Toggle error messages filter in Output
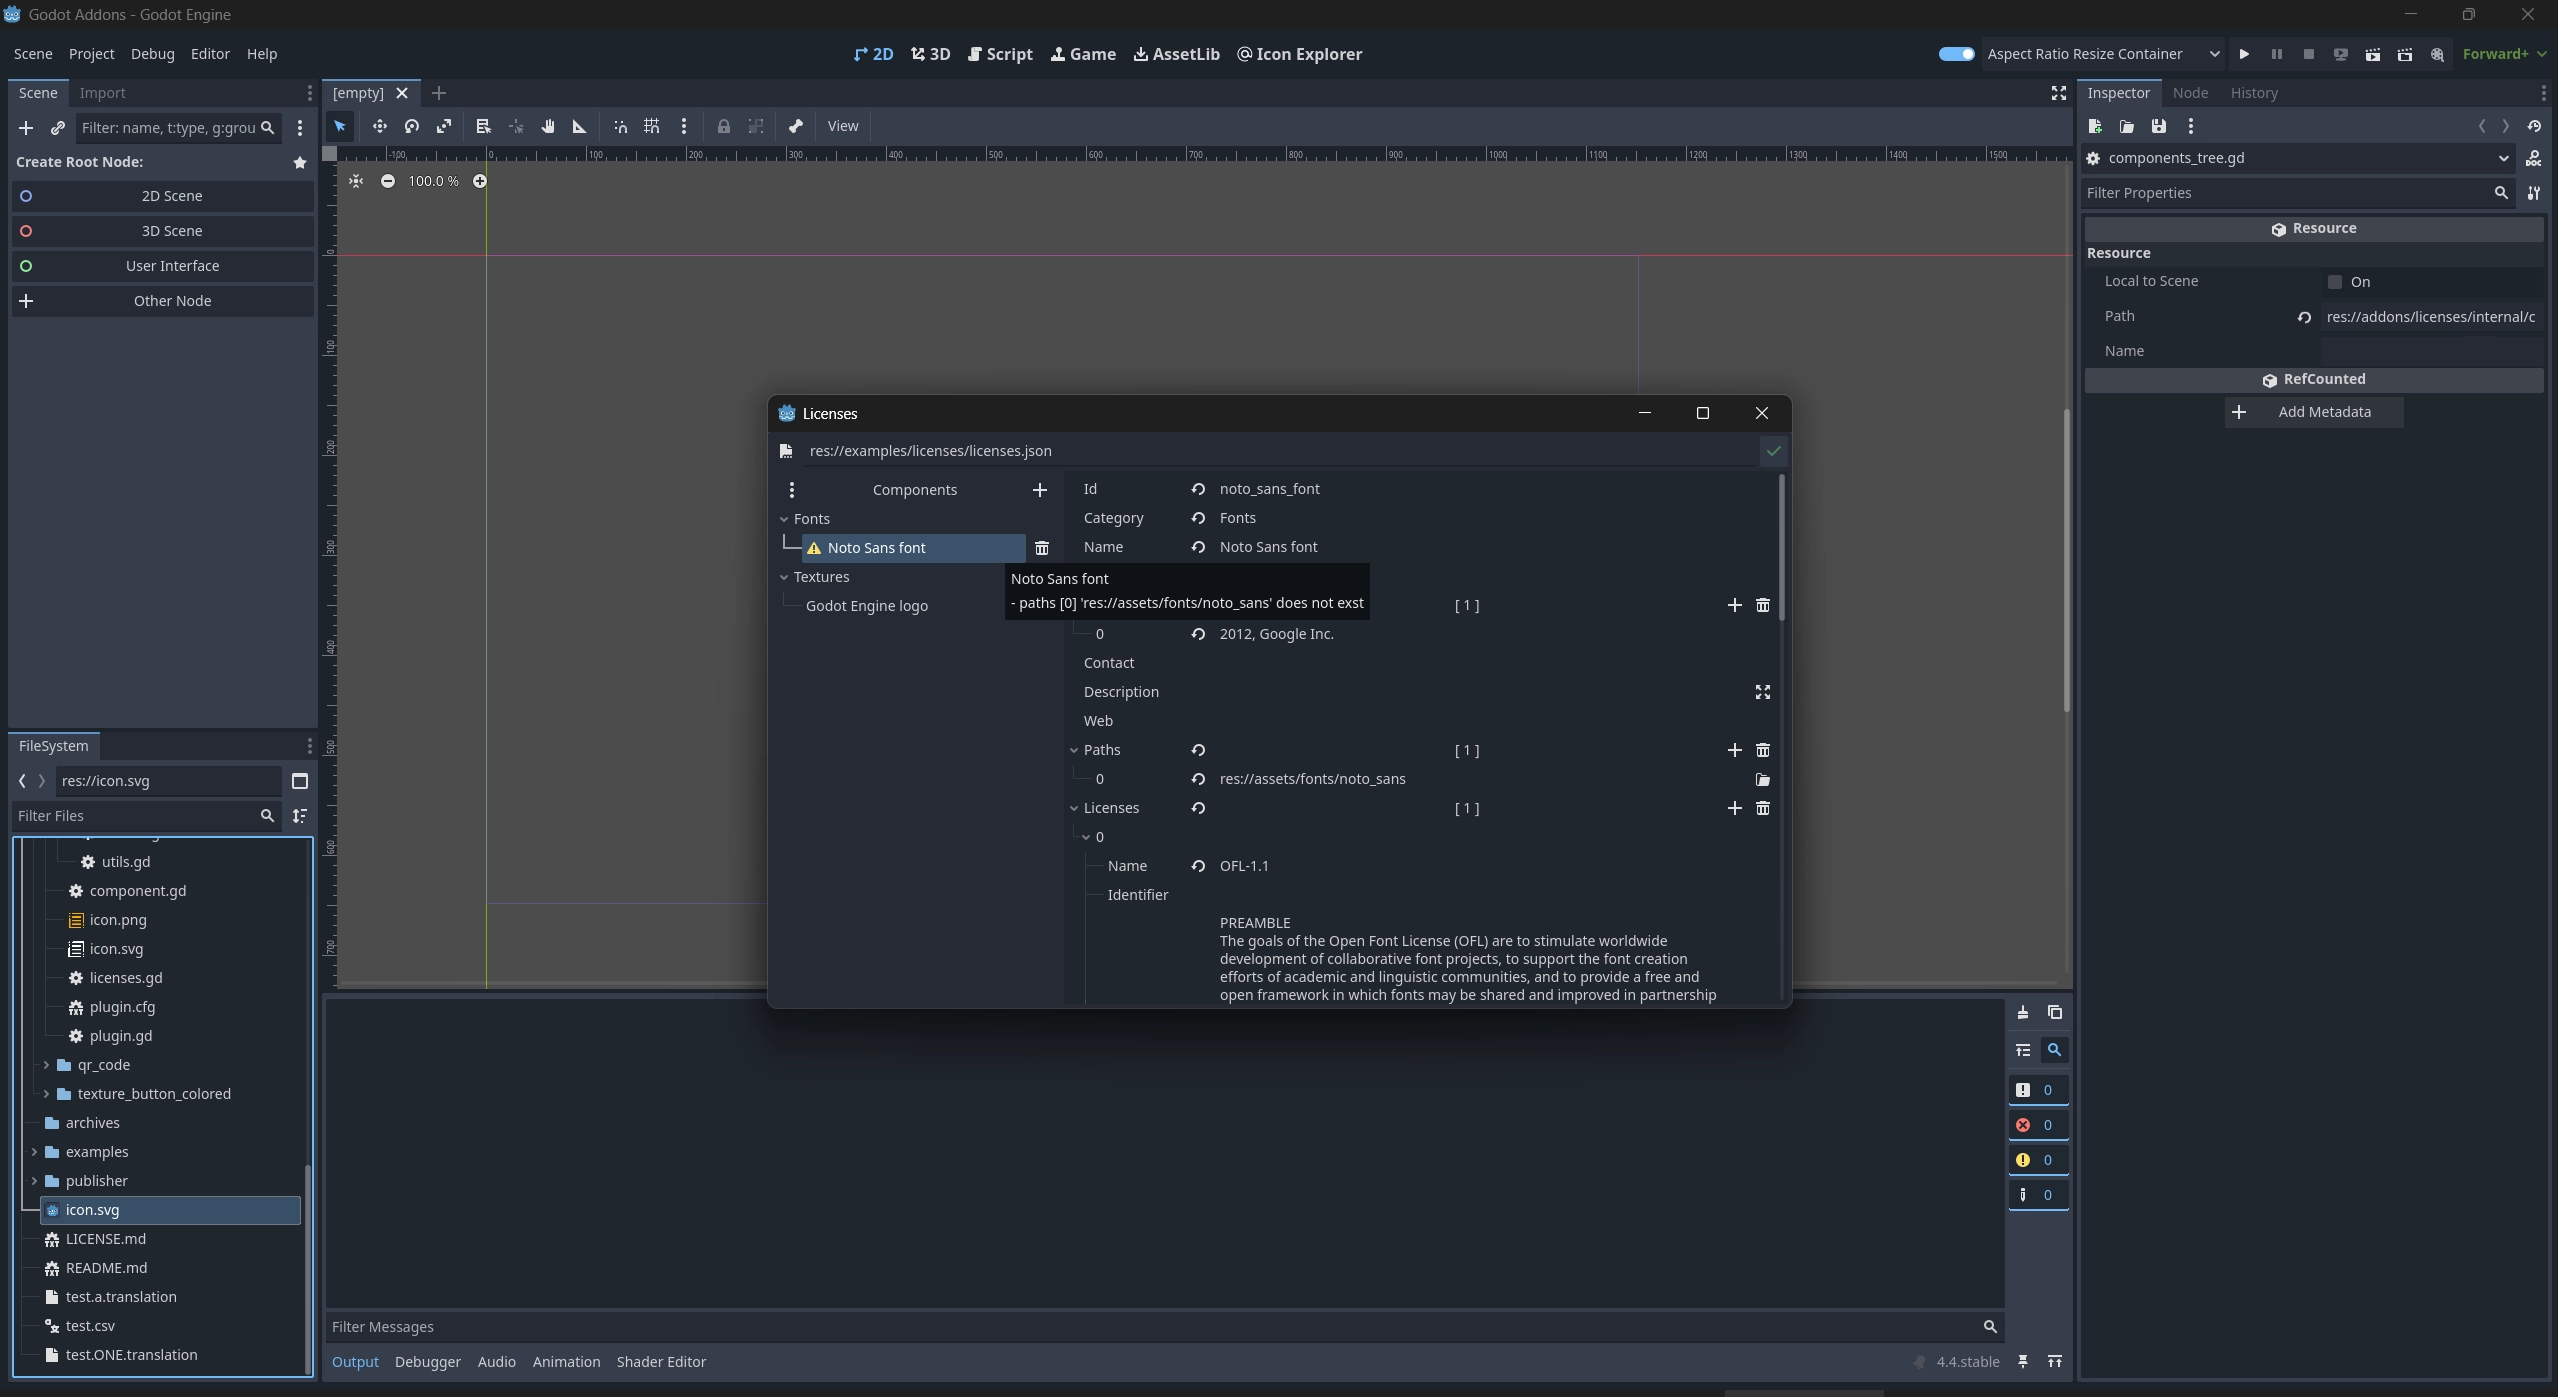Viewport: 2558px width, 1397px height. pyautogui.click(x=2037, y=1125)
